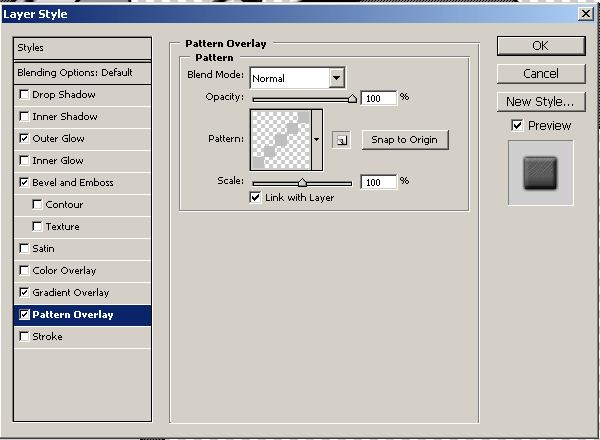Click the style preview thumbnail

tap(540, 173)
